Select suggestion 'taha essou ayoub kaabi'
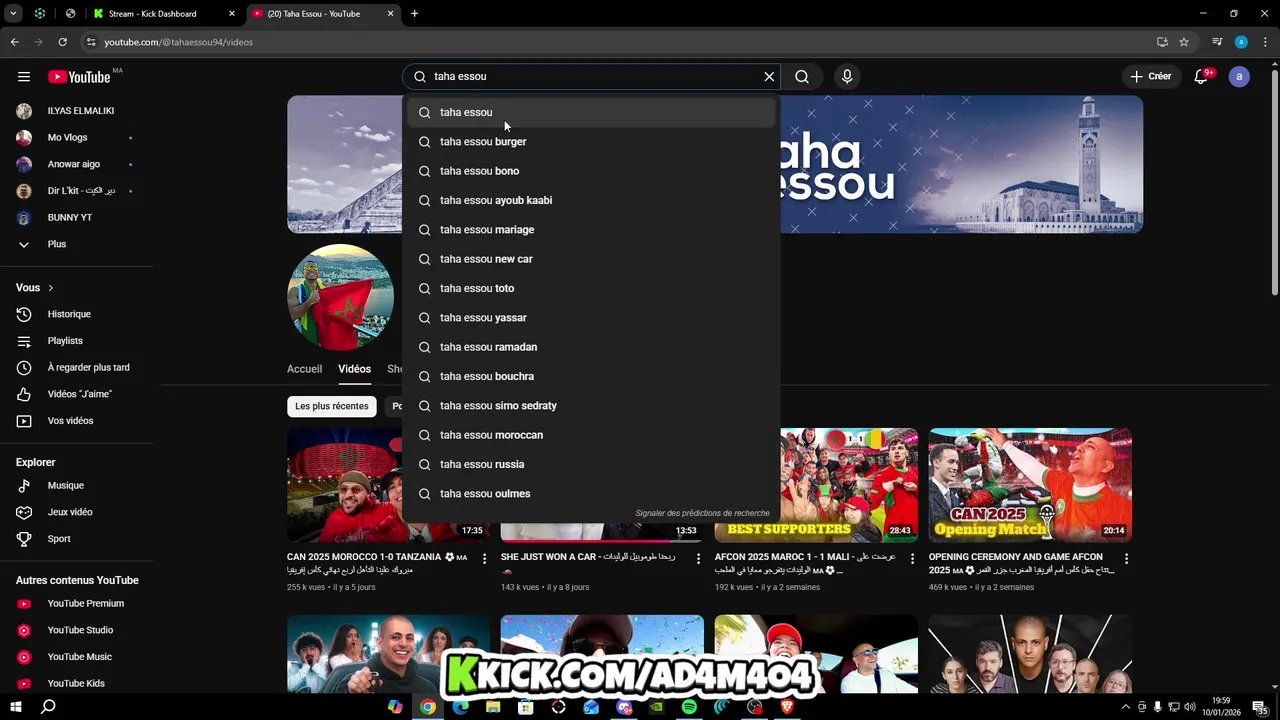1280x720 pixels. (x=591, y=200)
